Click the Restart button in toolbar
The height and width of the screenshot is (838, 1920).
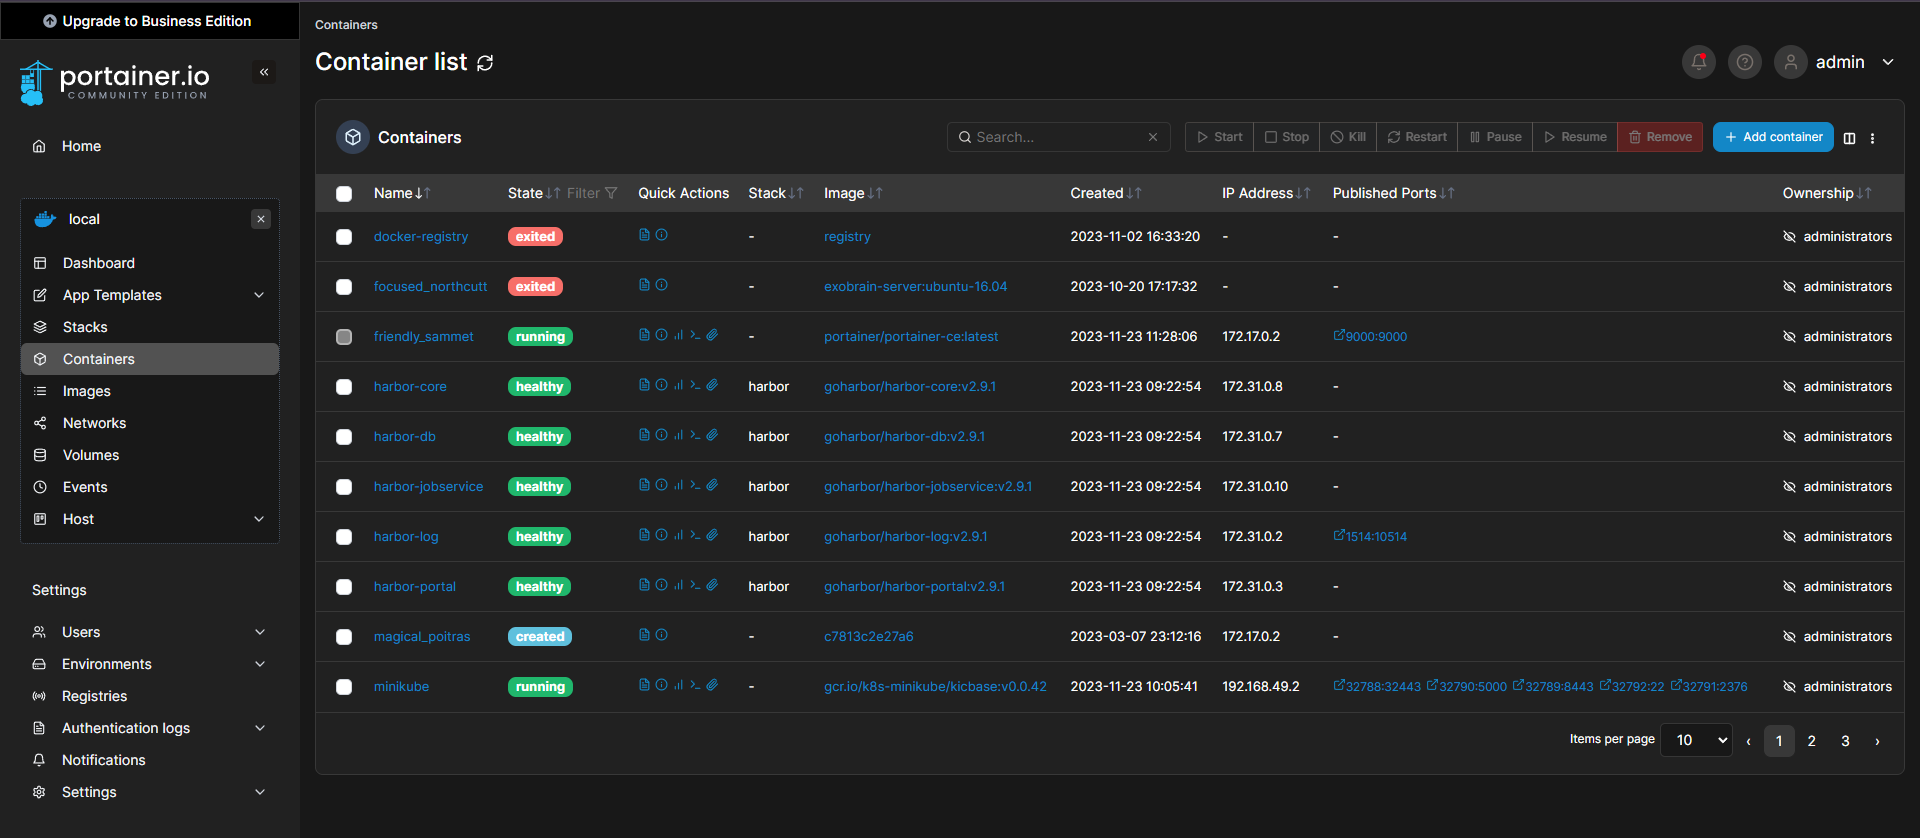[1417, 137]
